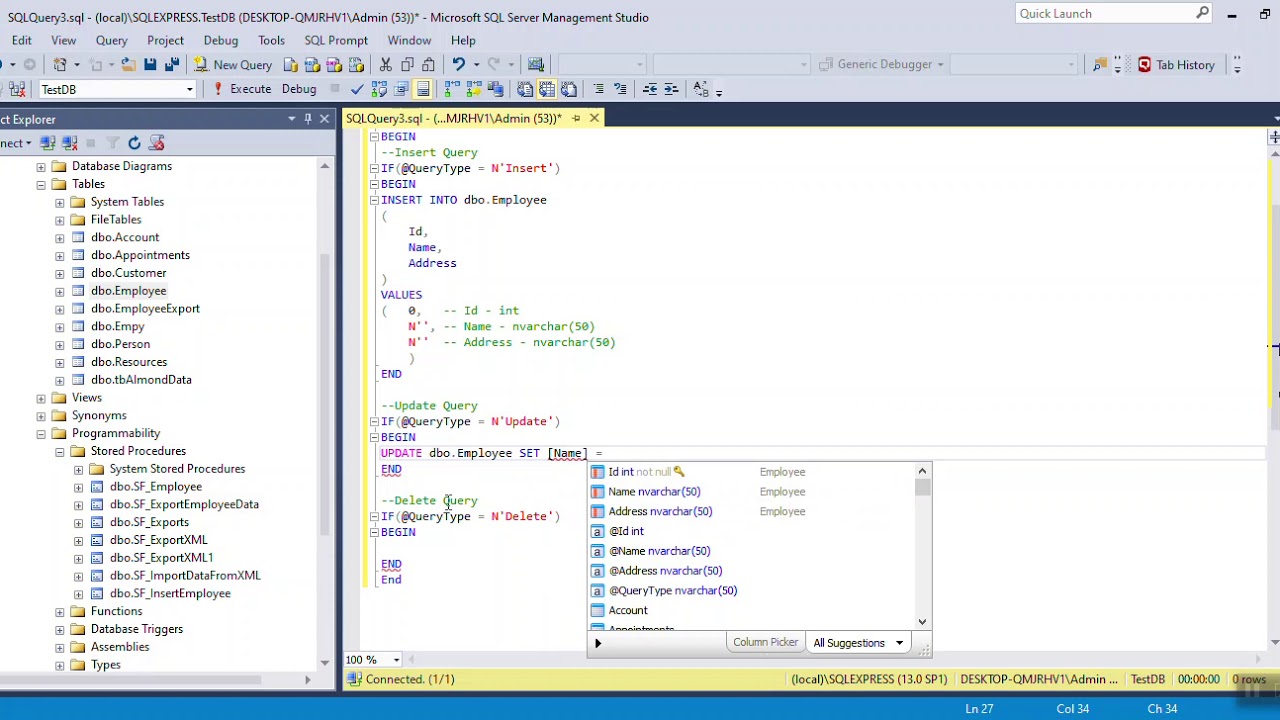Click the Undo arrow icon
Screen dimensions: 1280x720
point(458,65)
